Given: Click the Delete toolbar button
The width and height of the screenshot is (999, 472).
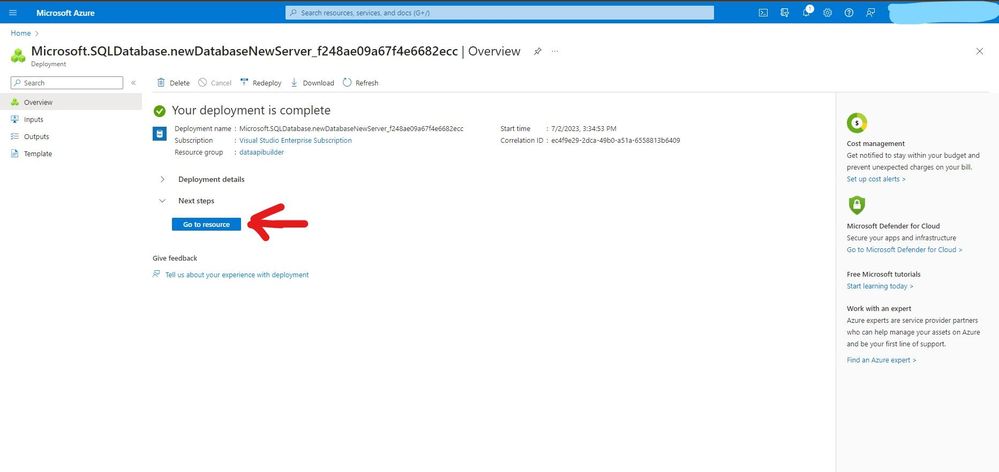Looking at the screenshot, I should 173,83.
